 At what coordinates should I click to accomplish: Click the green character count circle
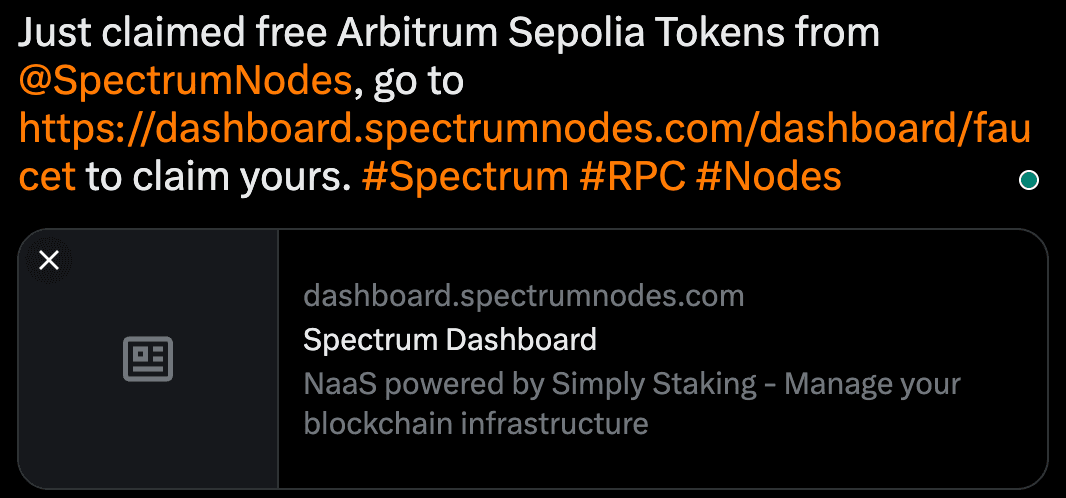coord(1028,181)
